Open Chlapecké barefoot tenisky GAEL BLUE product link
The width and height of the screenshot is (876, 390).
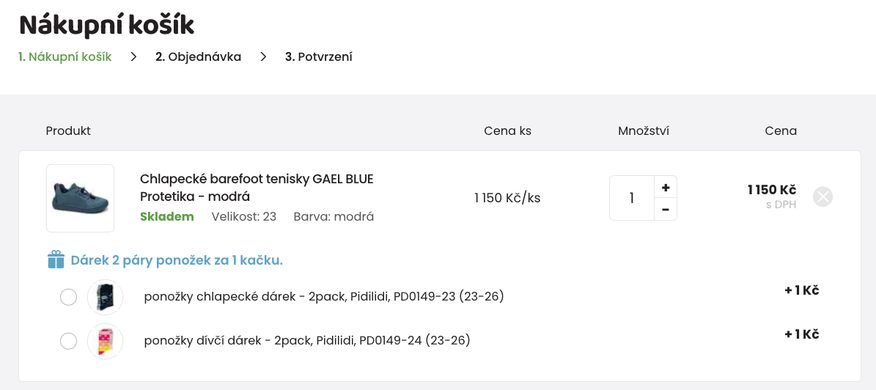(256, 188)
